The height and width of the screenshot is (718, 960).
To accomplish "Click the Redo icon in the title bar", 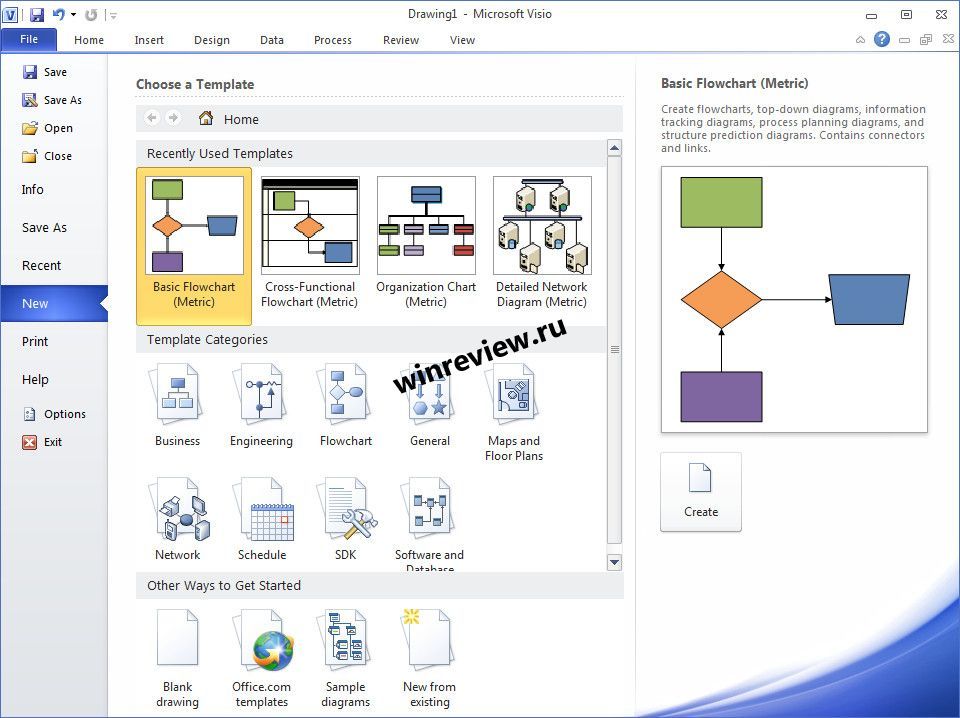I will click(91, 14).
